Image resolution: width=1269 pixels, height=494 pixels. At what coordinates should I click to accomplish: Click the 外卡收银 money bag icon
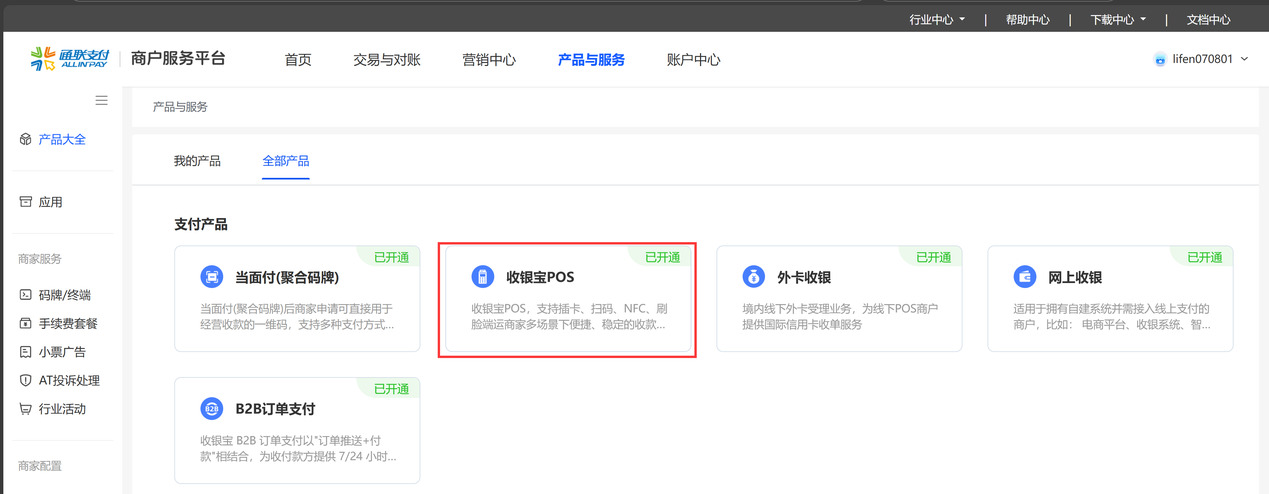[x=753, y=277]
